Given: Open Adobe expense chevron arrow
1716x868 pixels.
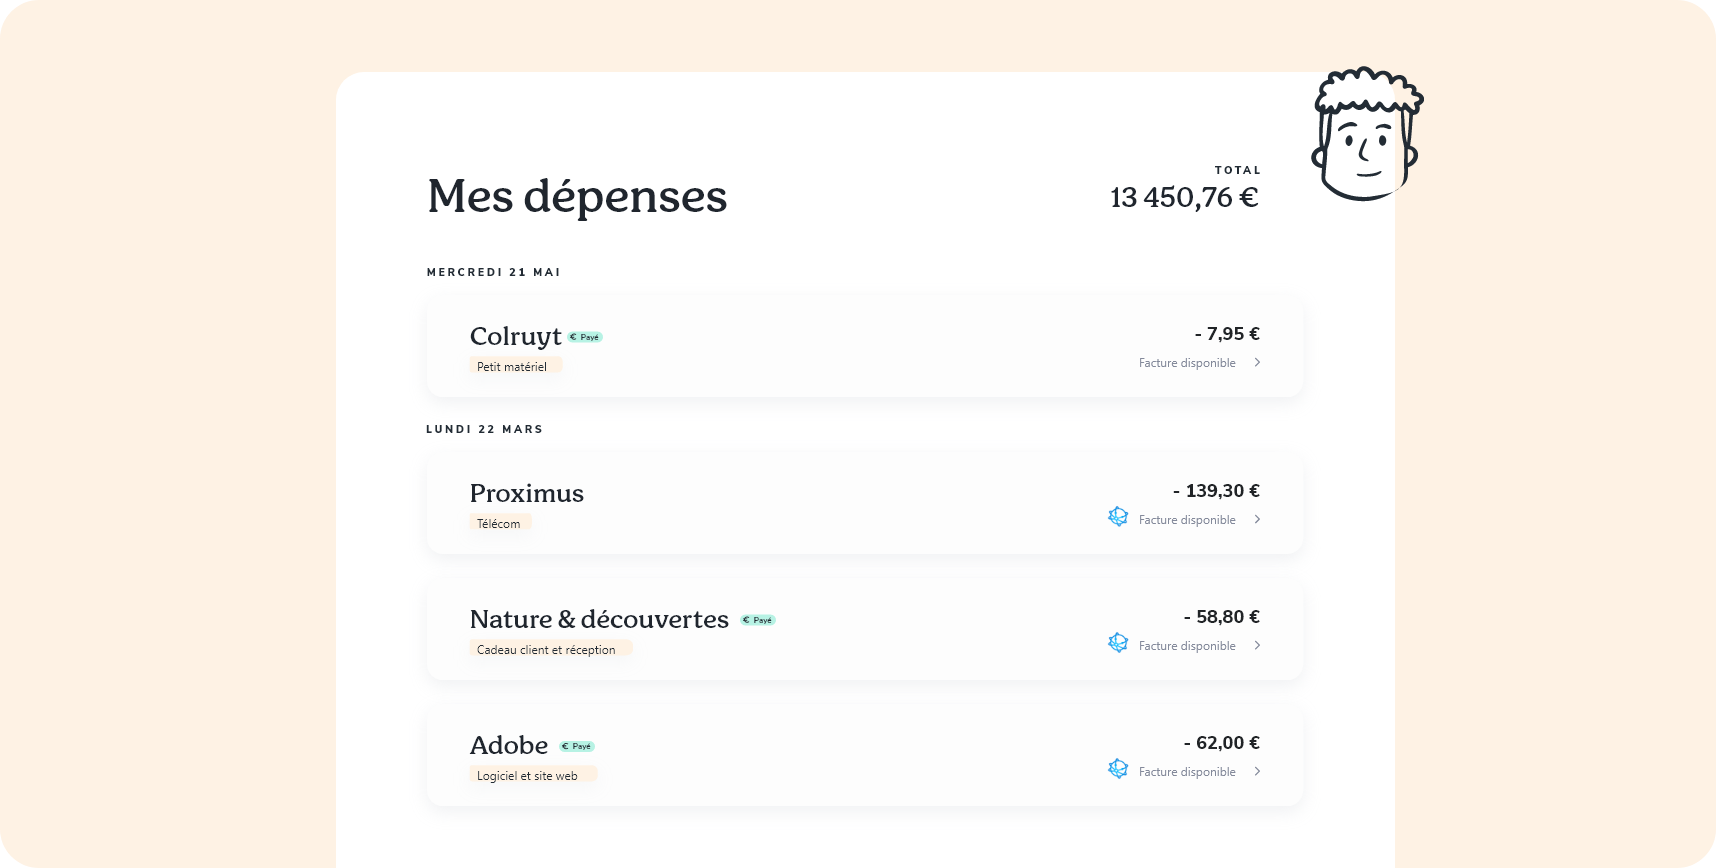Looking at the screenshot, I should (1257, 772).
